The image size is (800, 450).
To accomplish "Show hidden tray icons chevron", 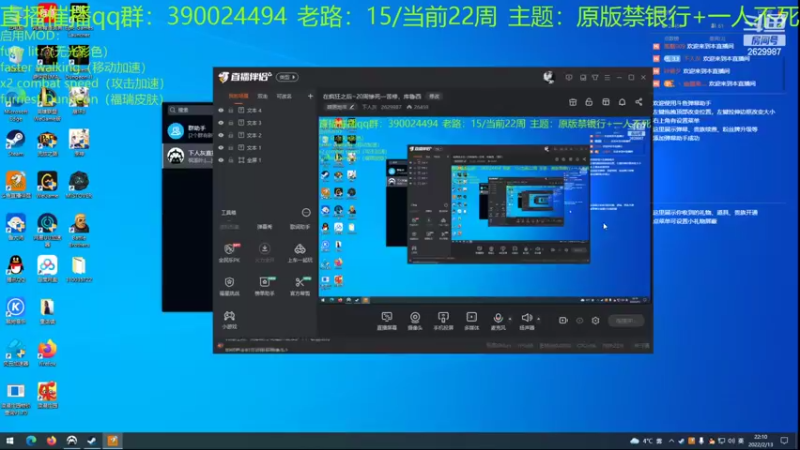I will pos(671,441).
